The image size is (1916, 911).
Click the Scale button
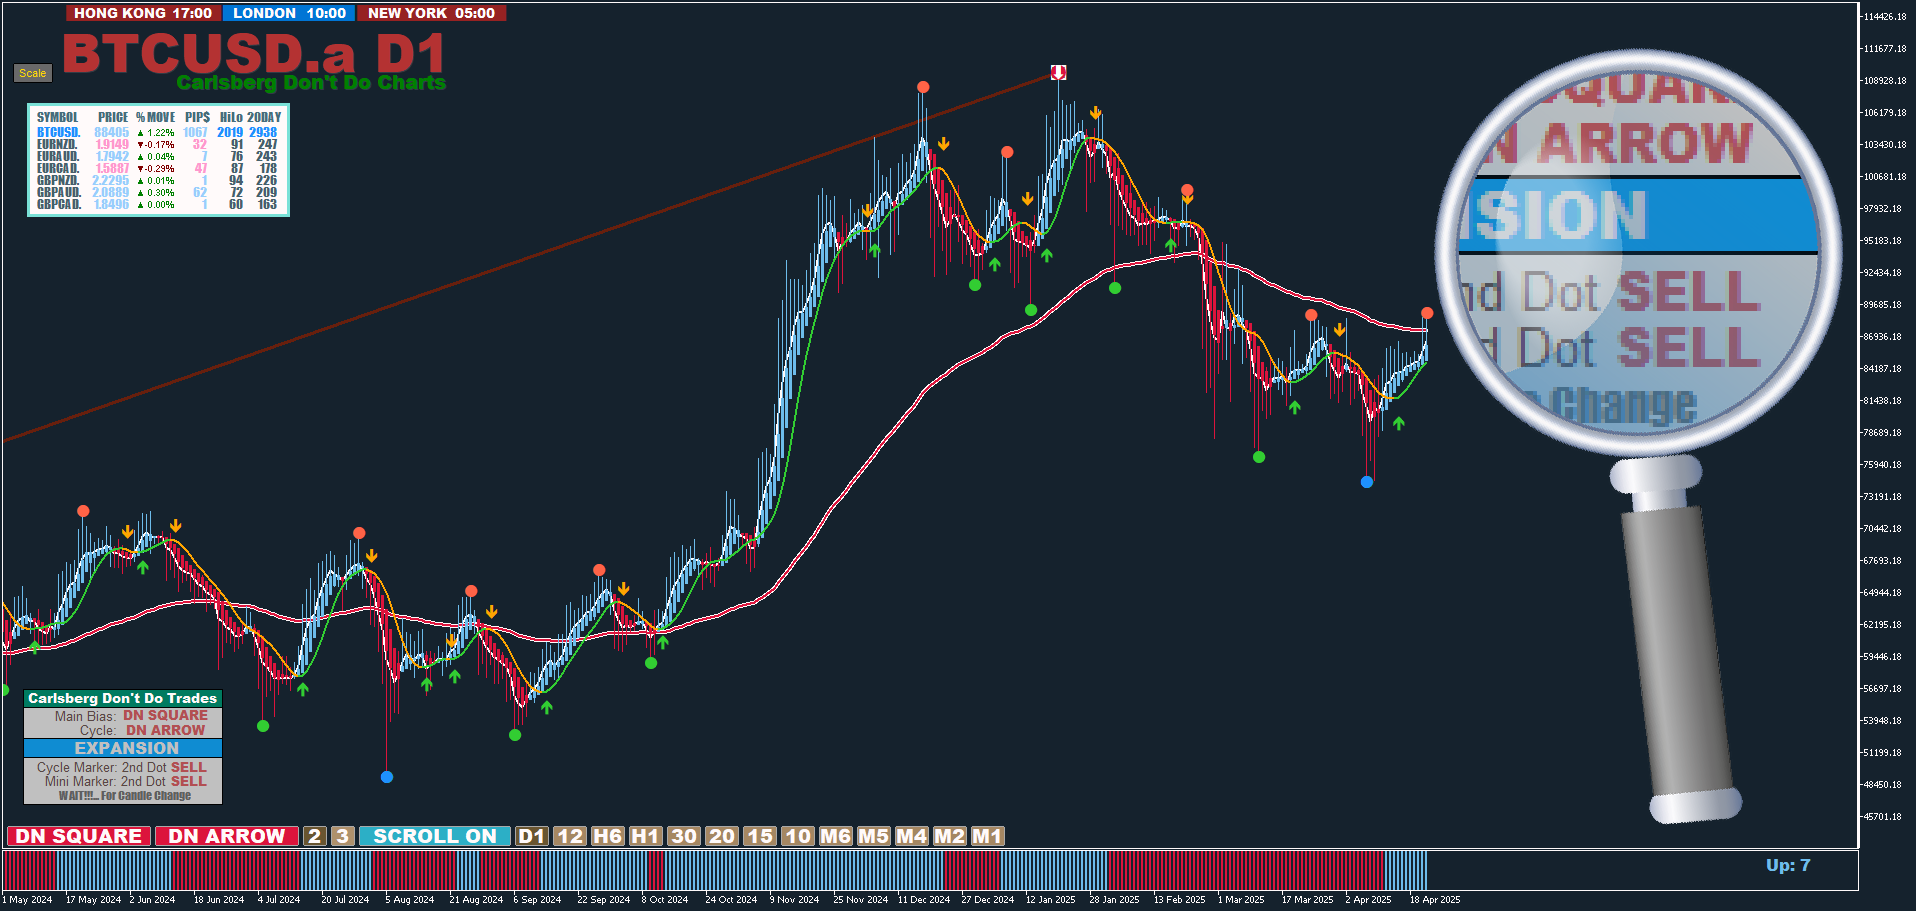pos(32,73)
